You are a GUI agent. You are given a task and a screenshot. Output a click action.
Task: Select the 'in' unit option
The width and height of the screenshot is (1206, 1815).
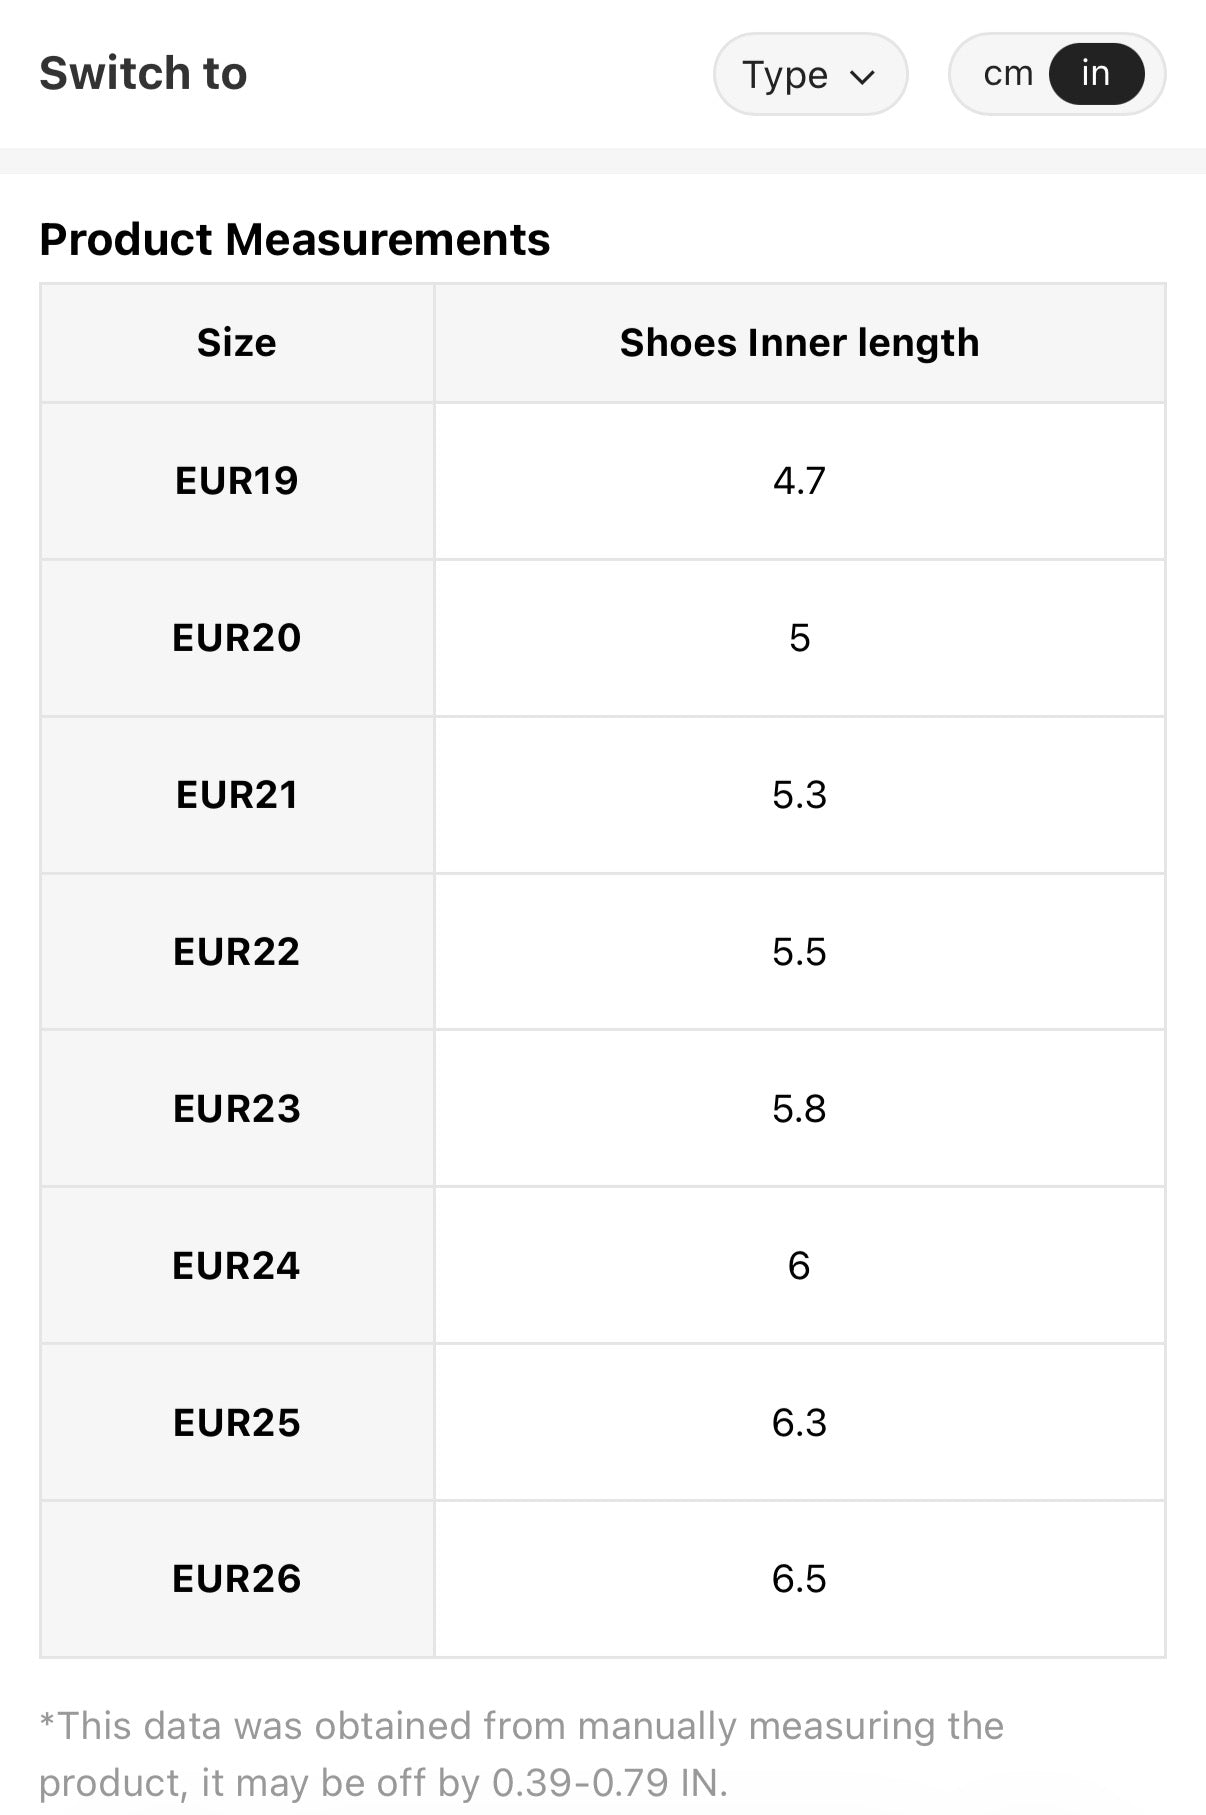pos(1095,74)
